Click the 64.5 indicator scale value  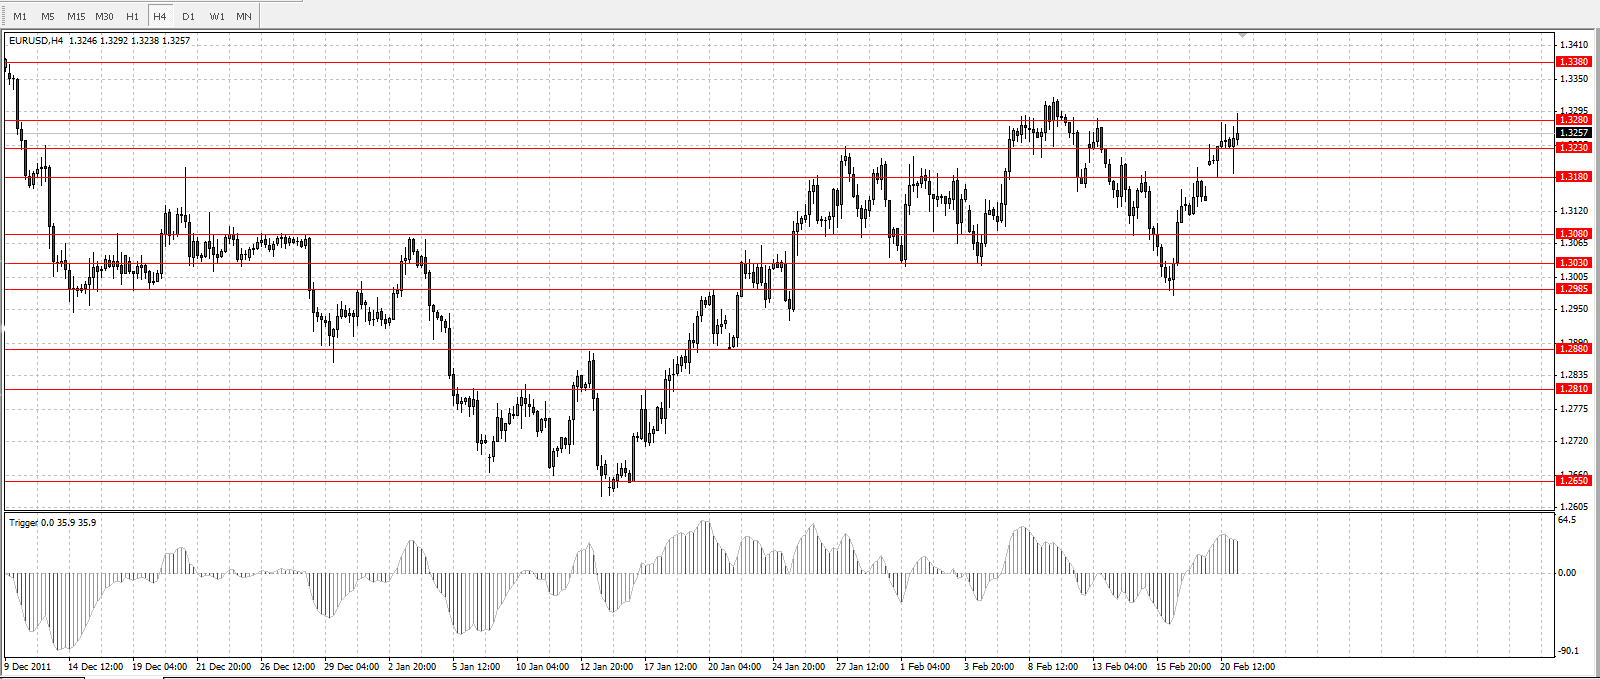[1567, 520]
